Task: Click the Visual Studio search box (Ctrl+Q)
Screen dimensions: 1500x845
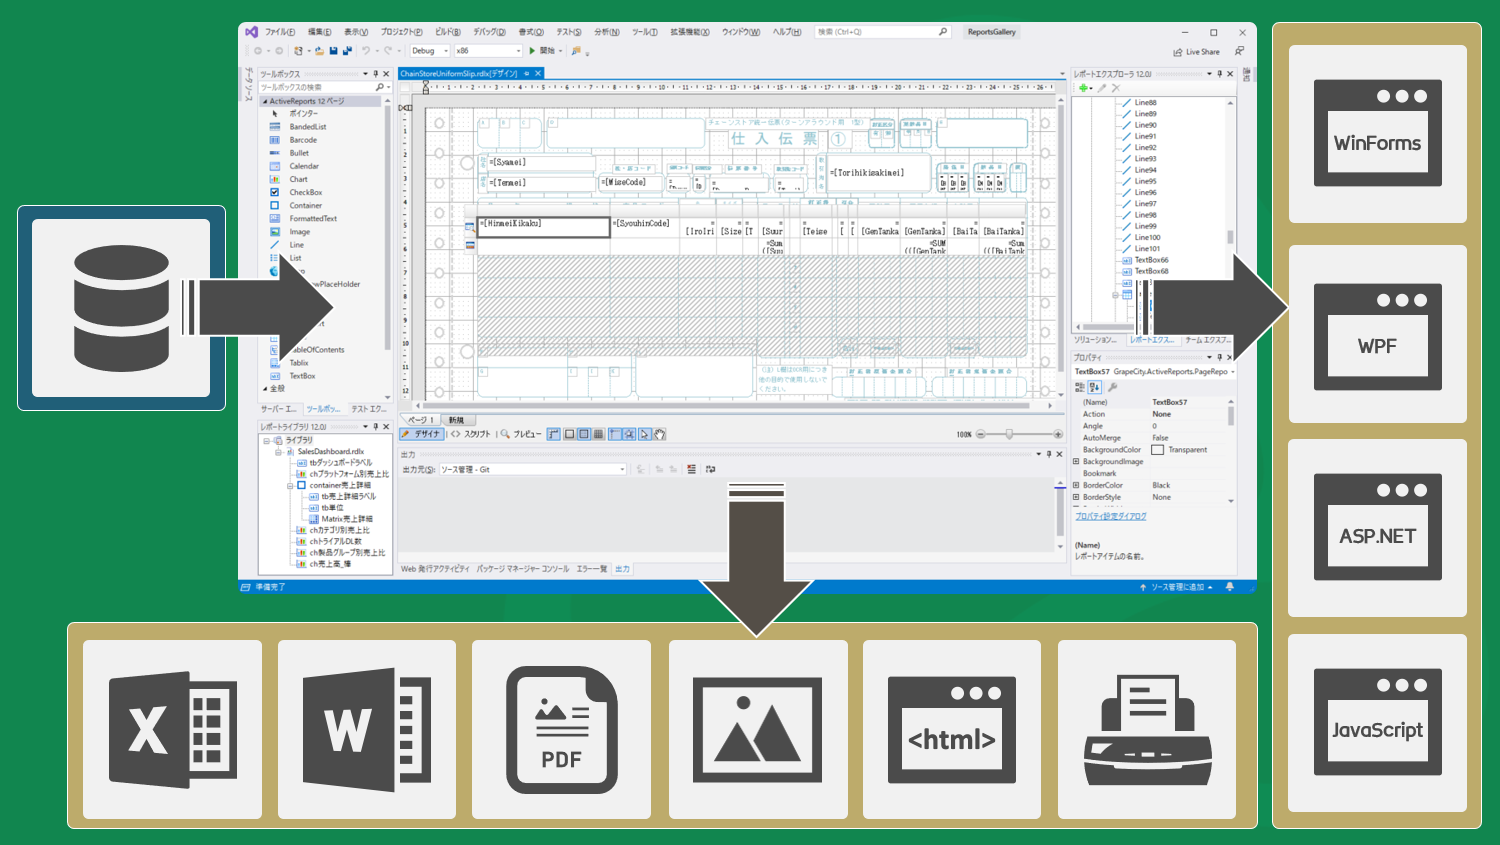Action: (882, 32)
